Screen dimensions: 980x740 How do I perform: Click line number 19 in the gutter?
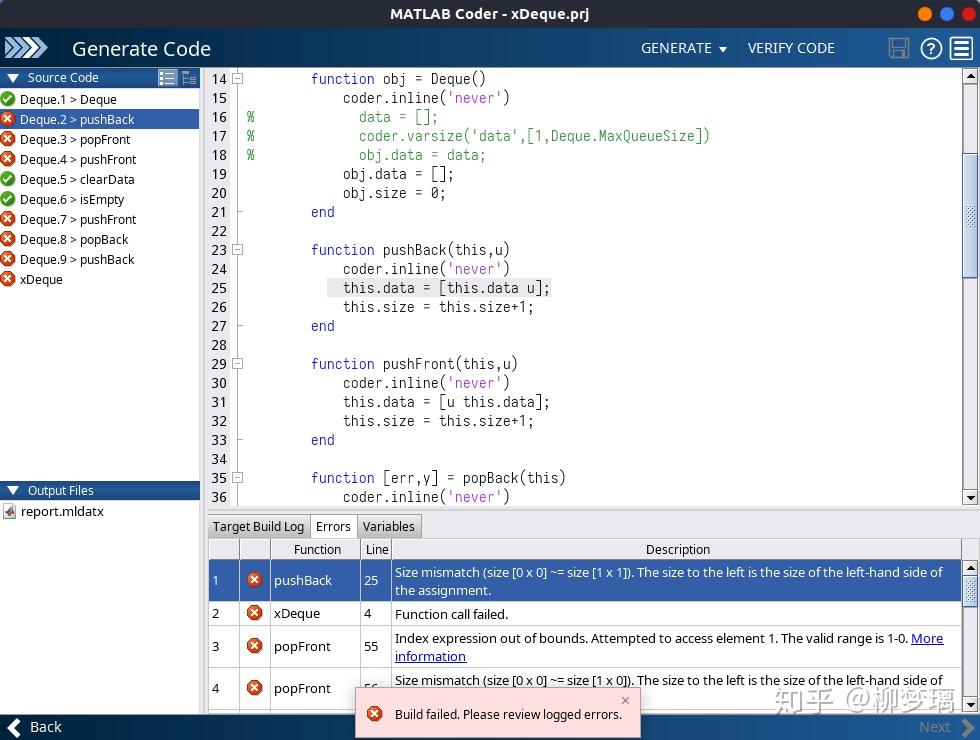coord(219,174)
